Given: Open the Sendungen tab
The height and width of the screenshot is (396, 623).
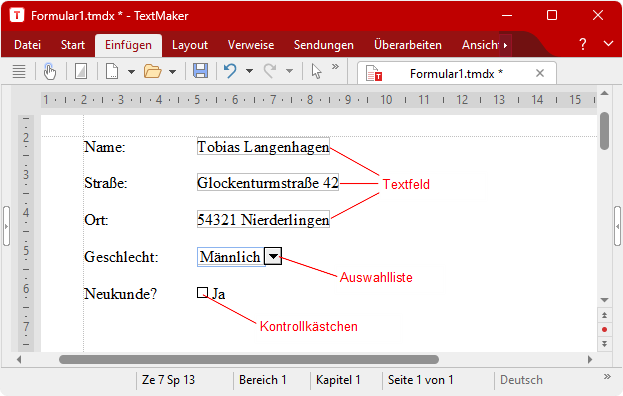Looking at the screenshot, I should tap(323, 45).
